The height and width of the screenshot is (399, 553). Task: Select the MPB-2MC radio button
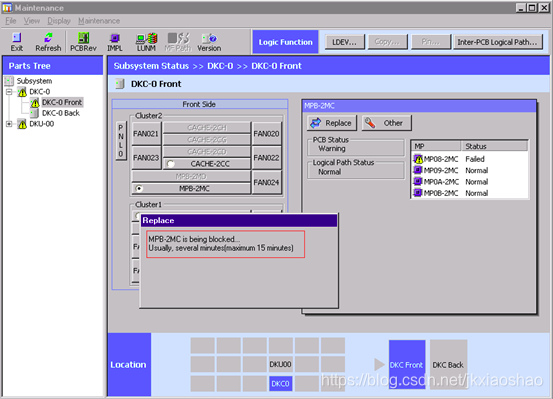click(139, 188)
